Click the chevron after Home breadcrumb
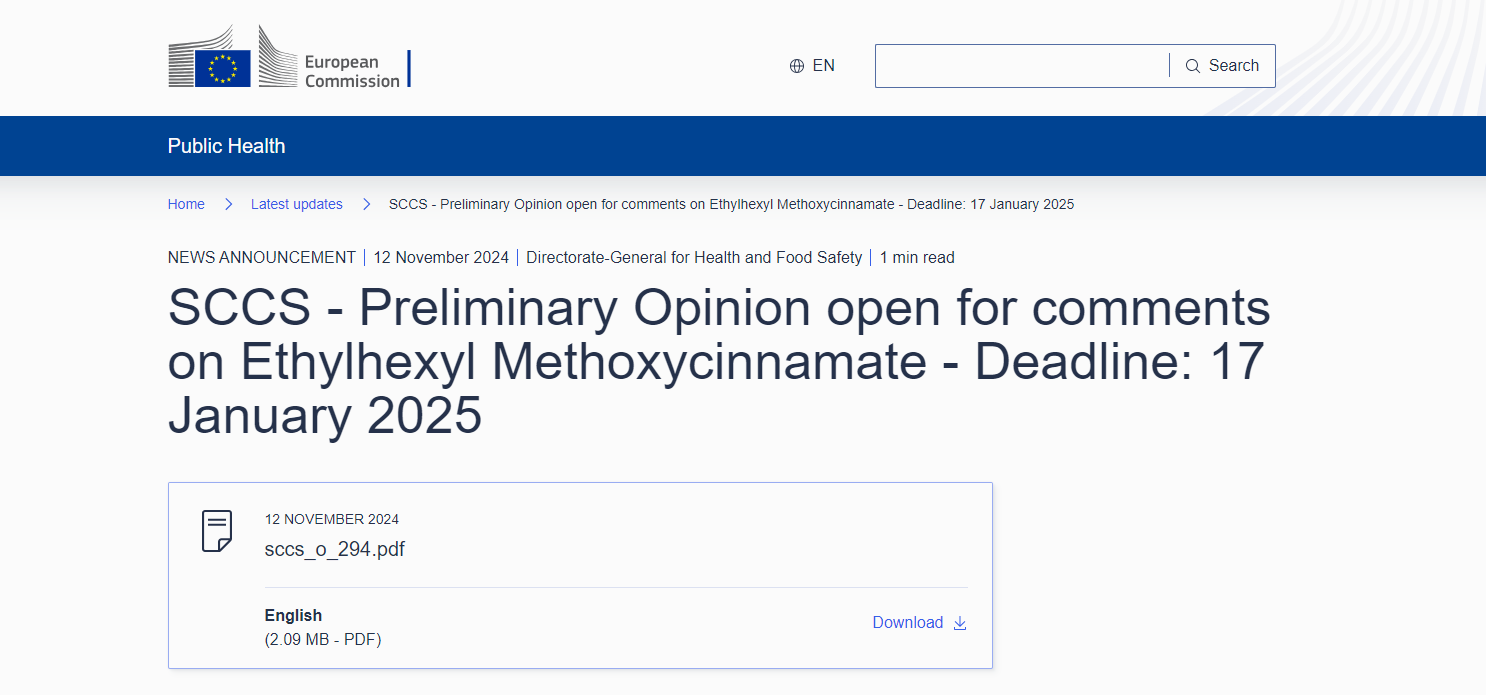 tap(228, 204)
